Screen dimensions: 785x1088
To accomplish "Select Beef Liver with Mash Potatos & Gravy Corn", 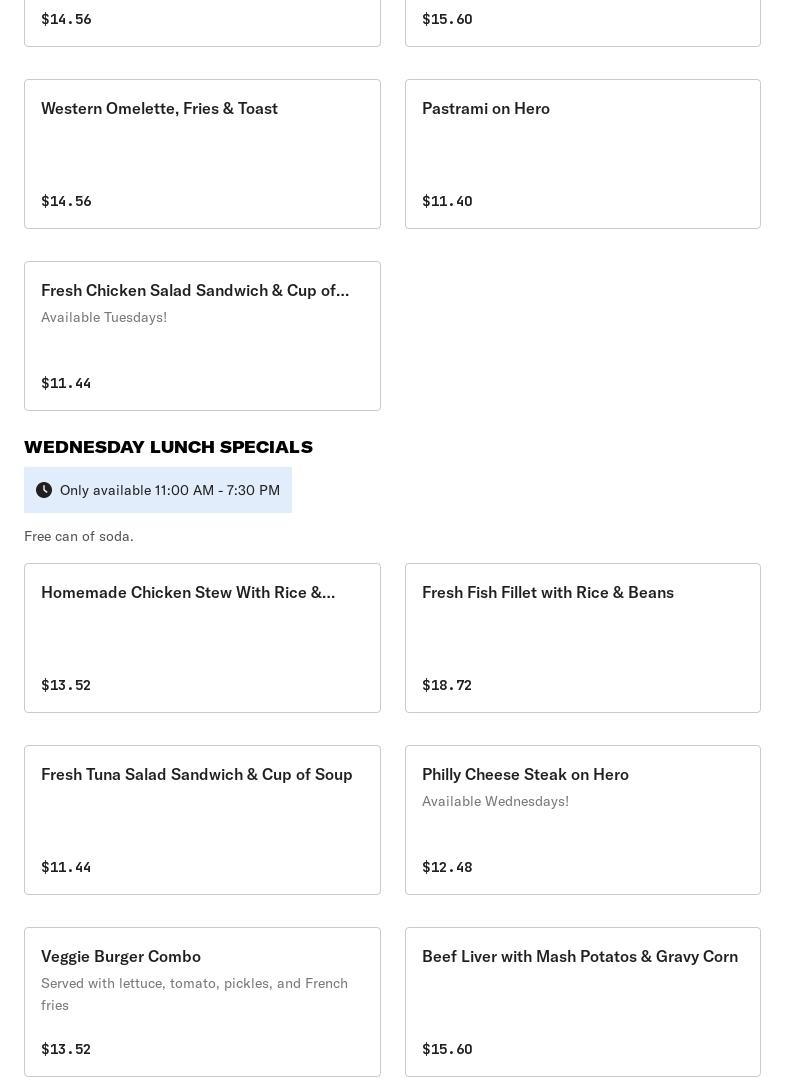I will coord(583,1001).
